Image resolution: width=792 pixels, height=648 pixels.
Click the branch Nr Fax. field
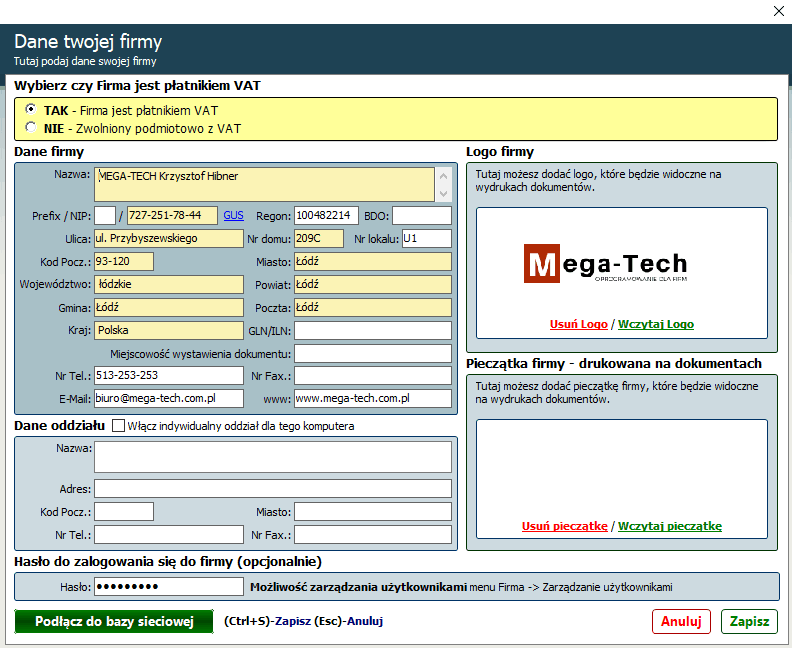[x=373, y=535]
